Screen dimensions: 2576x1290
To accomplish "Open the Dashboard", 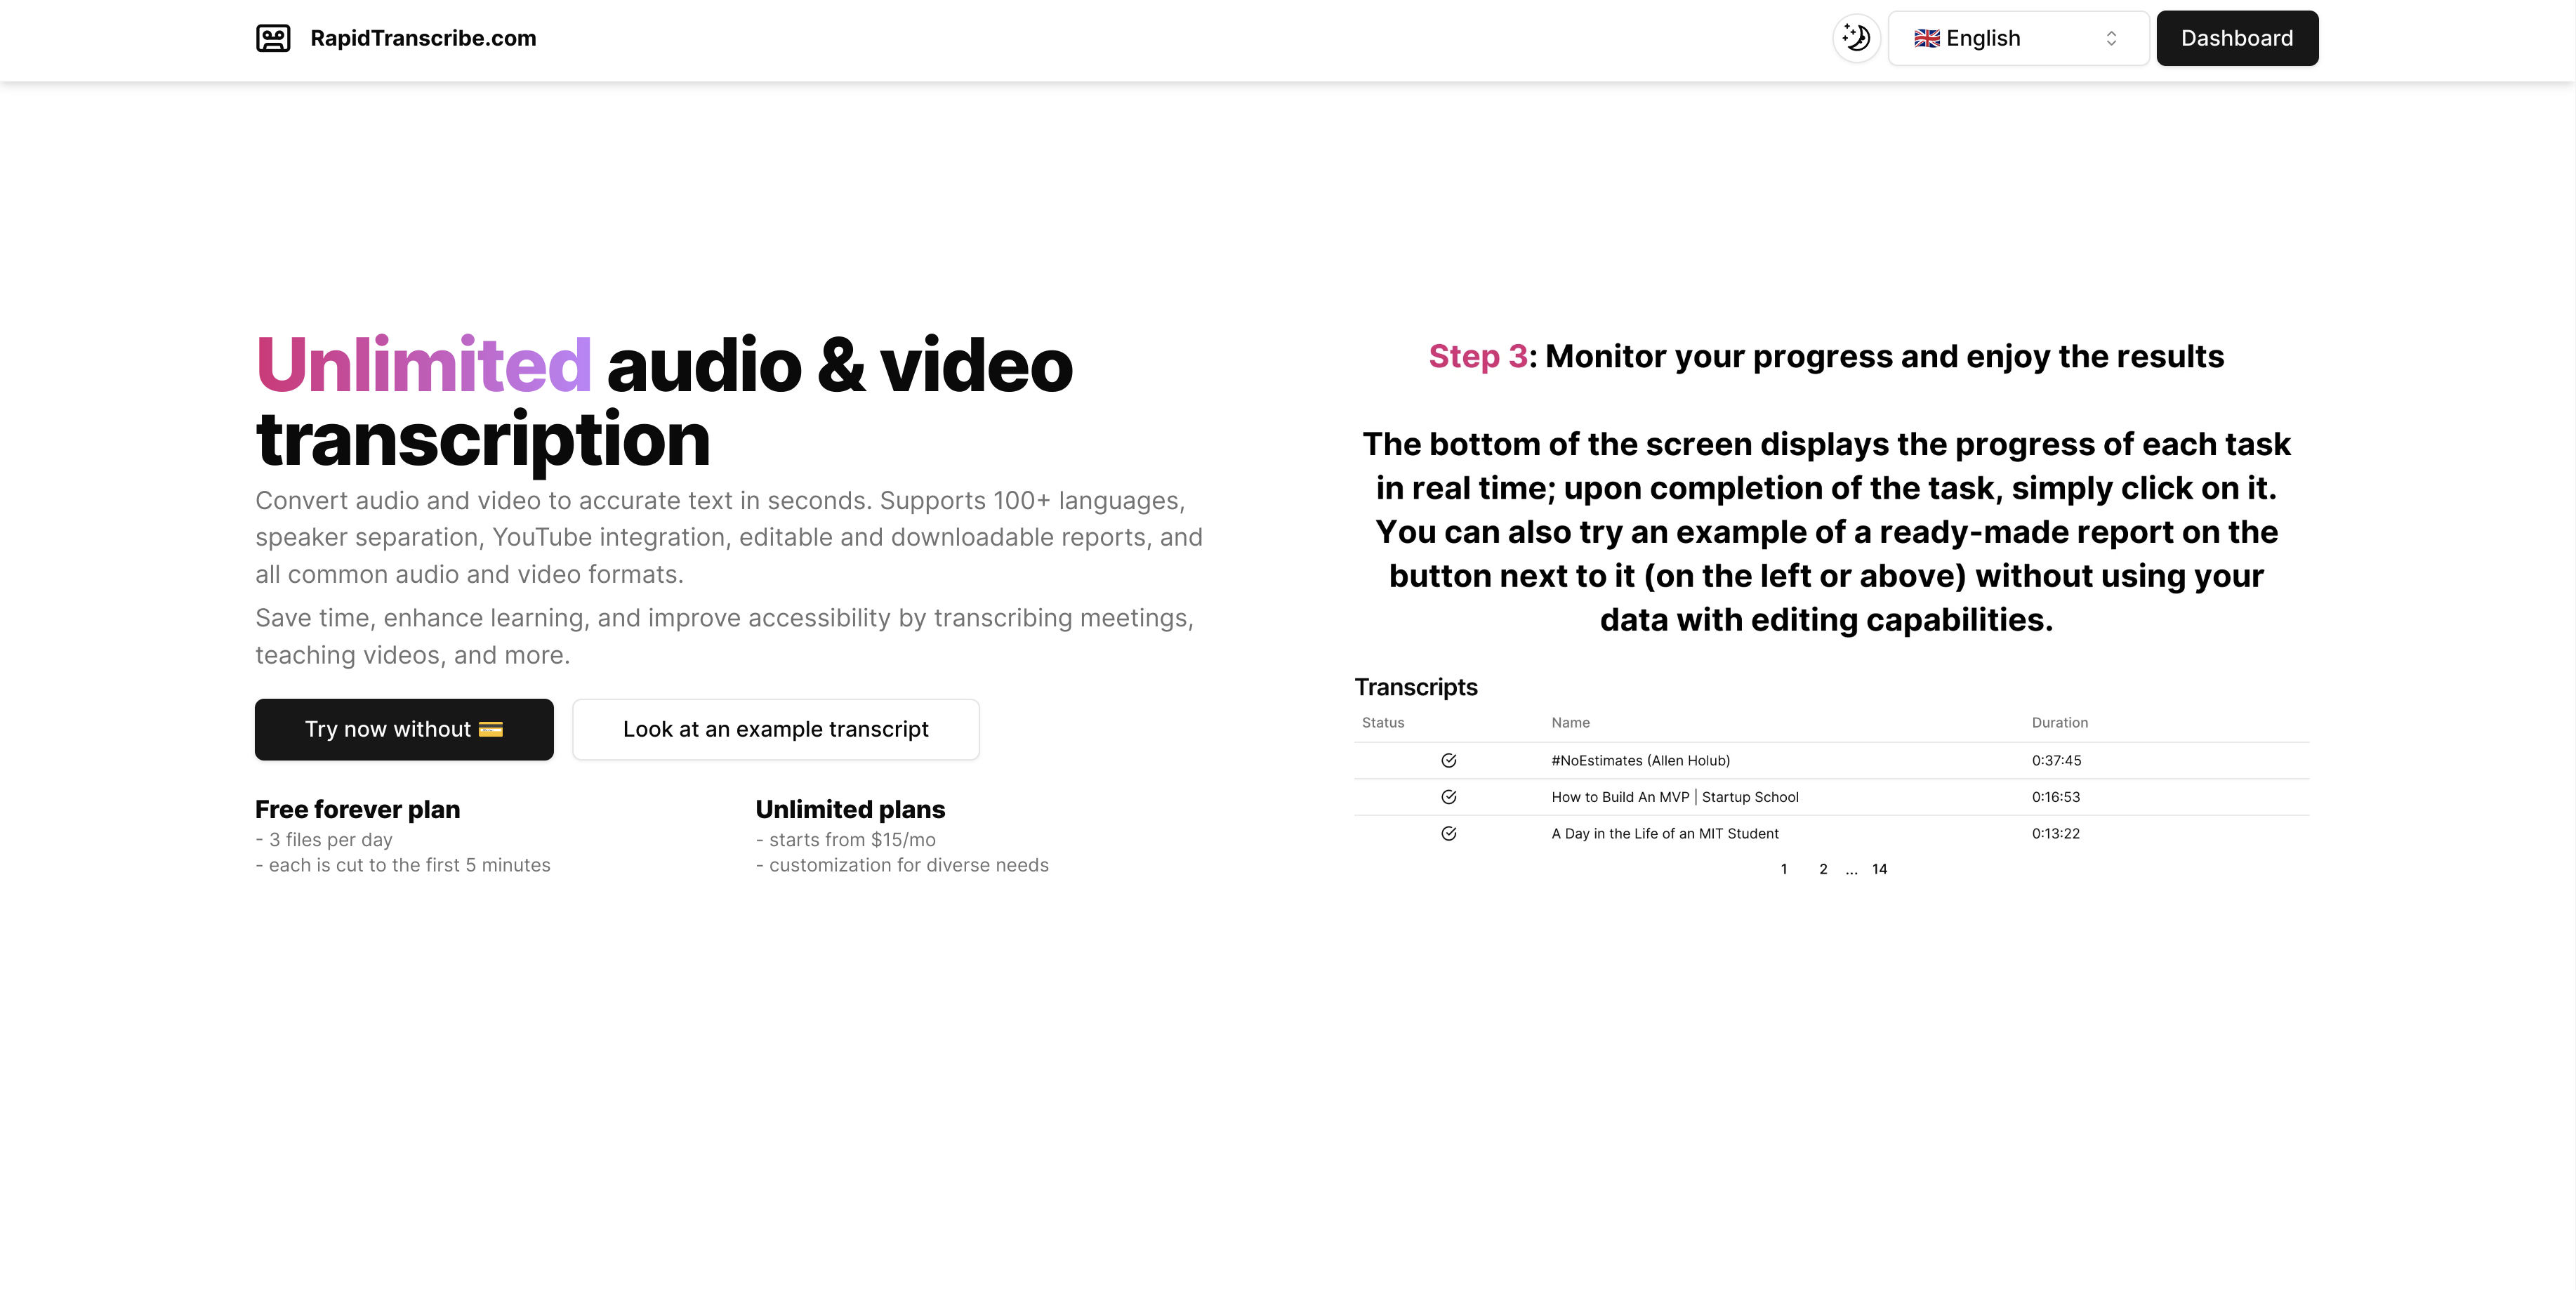I will click(x=2236, y=38).
